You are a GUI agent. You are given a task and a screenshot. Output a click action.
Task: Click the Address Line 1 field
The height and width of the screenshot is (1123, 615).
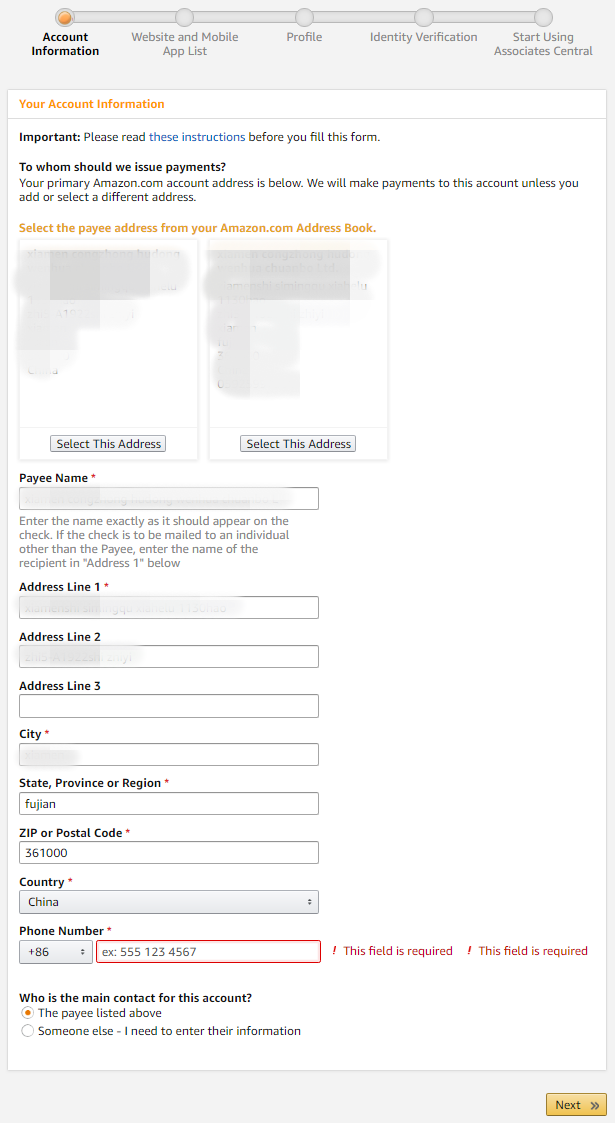coord(169,607)
